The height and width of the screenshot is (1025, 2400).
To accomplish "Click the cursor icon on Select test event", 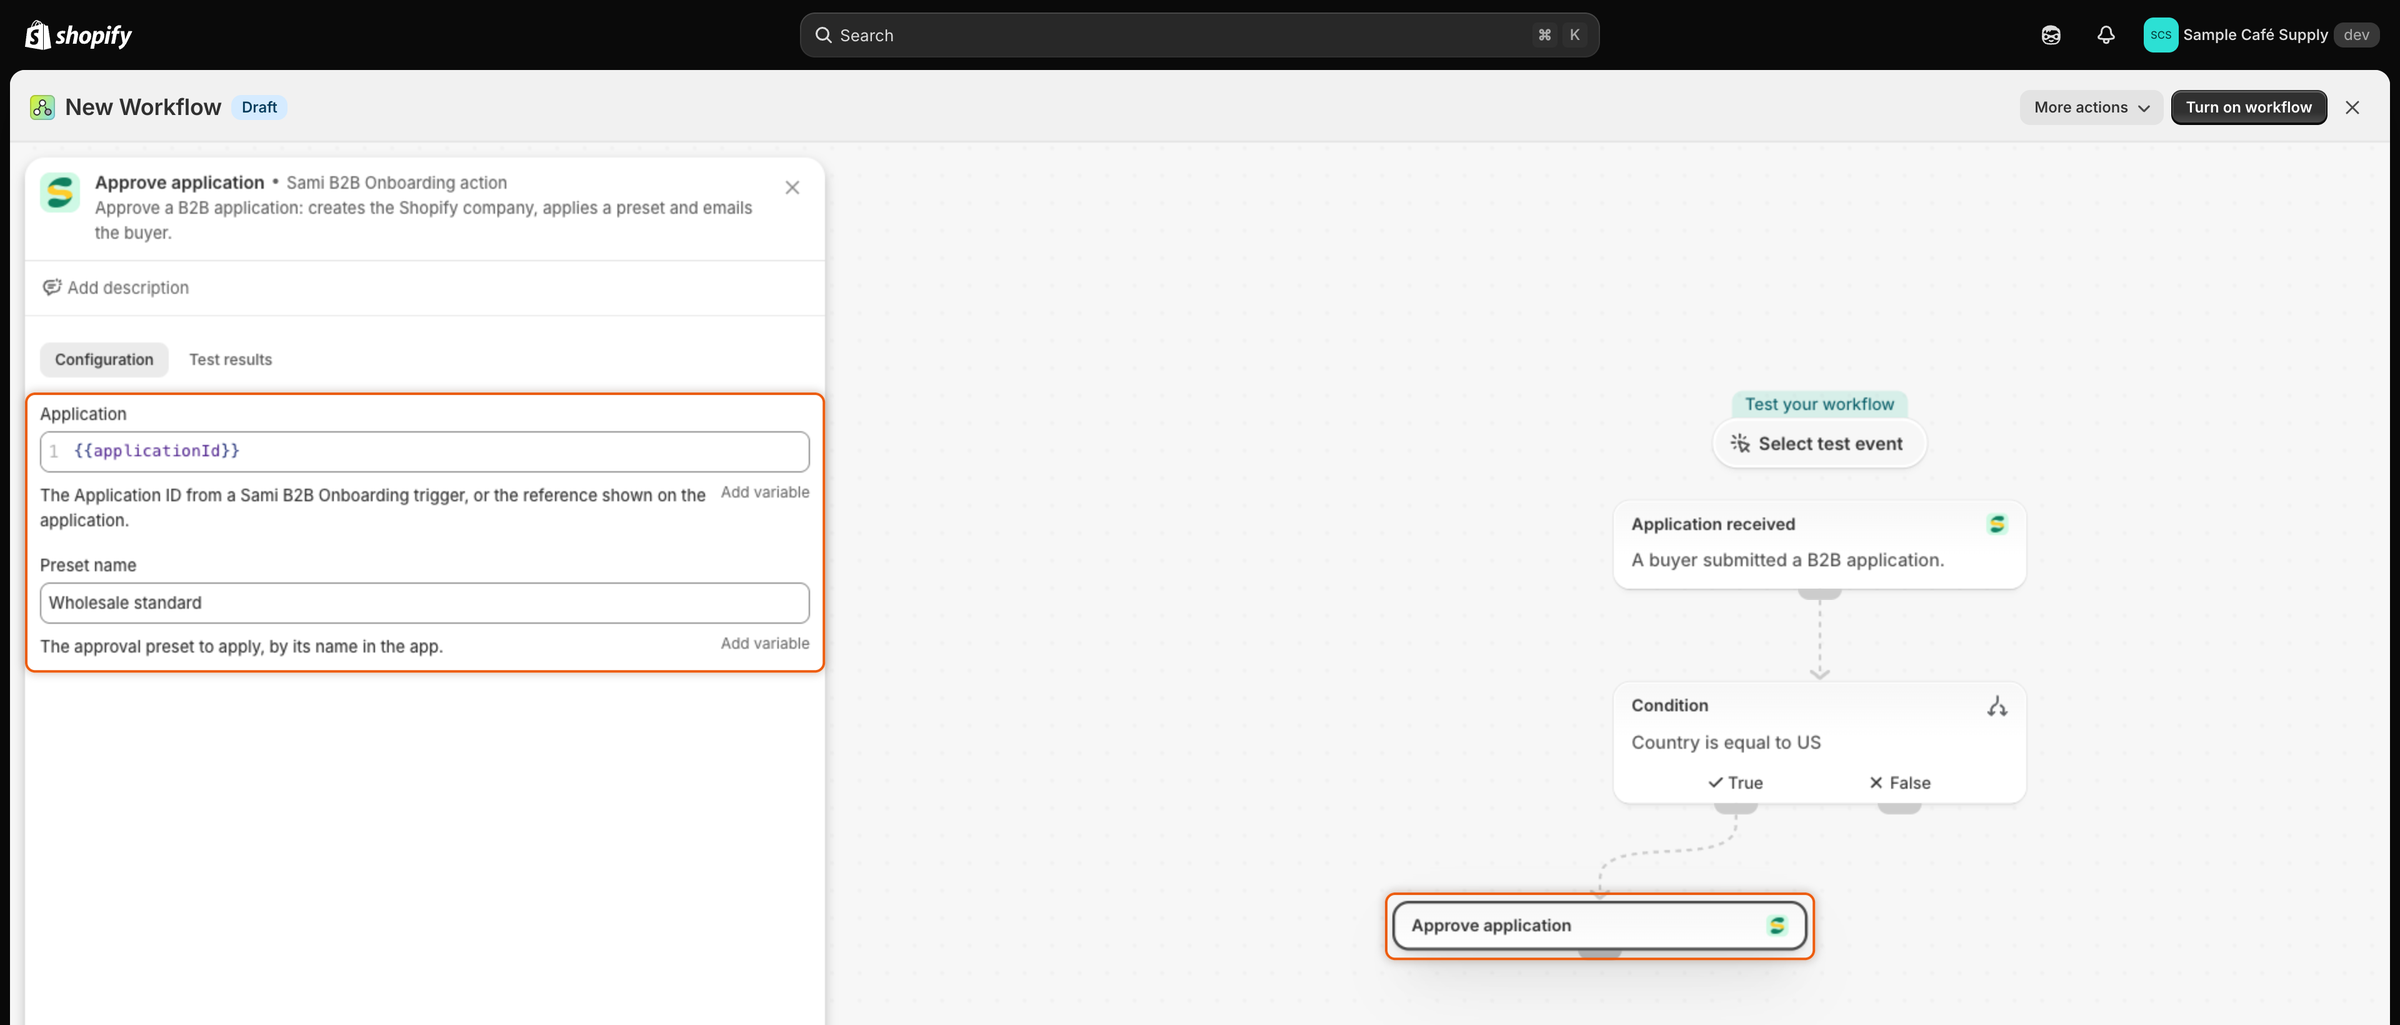I will (1740, 443).
